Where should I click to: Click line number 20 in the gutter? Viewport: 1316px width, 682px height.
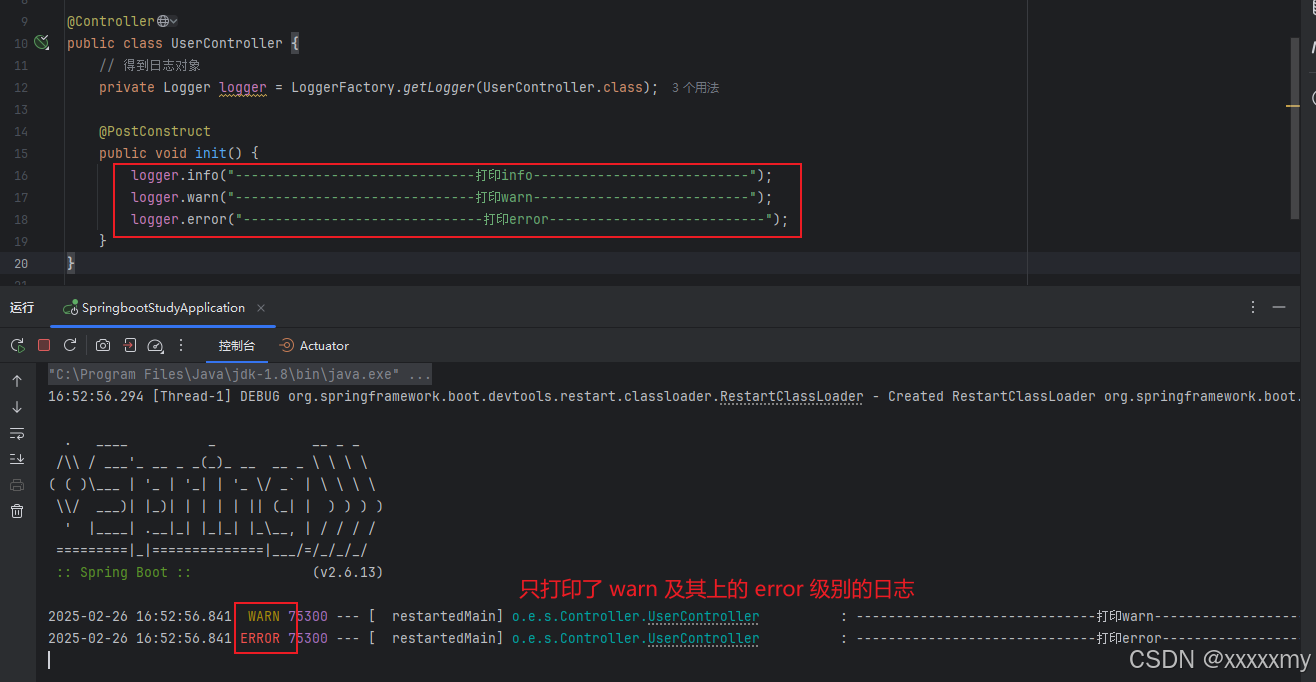pyautogui.click(x=21, y=263)
